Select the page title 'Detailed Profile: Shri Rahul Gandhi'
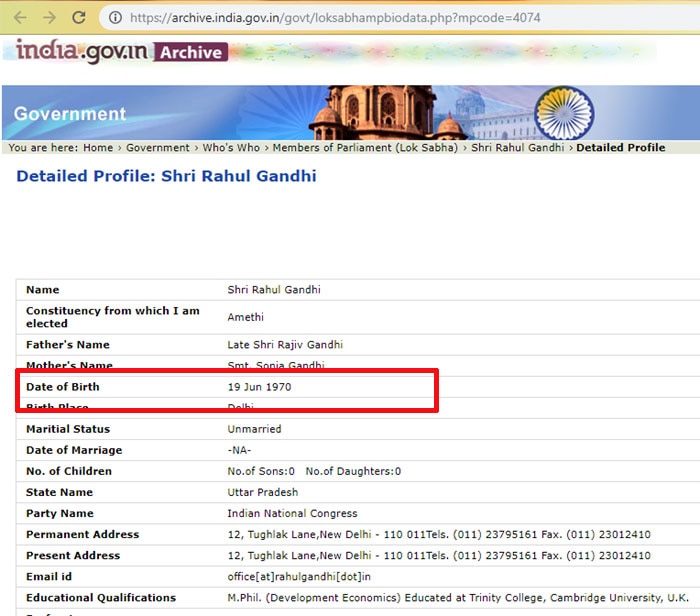 [167, 176]
